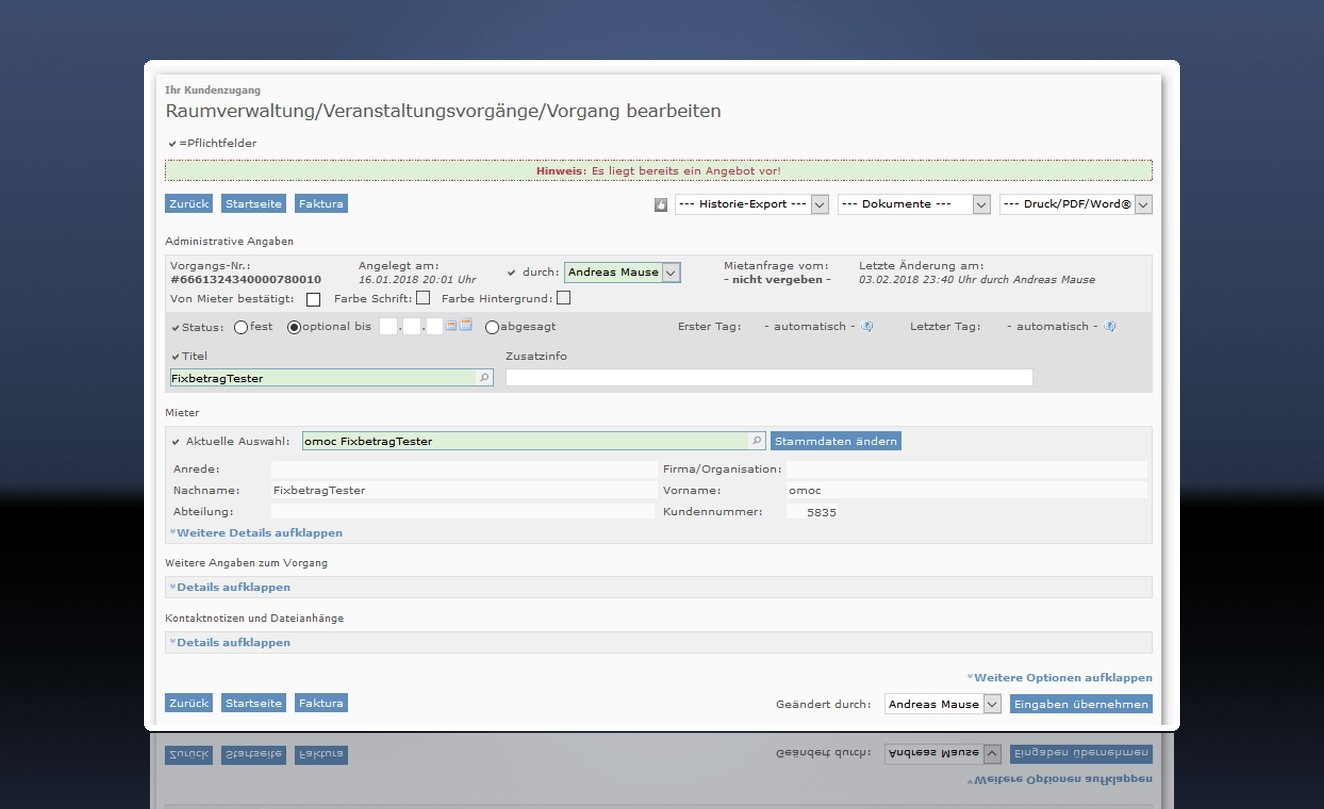Screen dimensions: 1324x809
Task: Open the Historie-Export dropdown
Action: (752, 204)
